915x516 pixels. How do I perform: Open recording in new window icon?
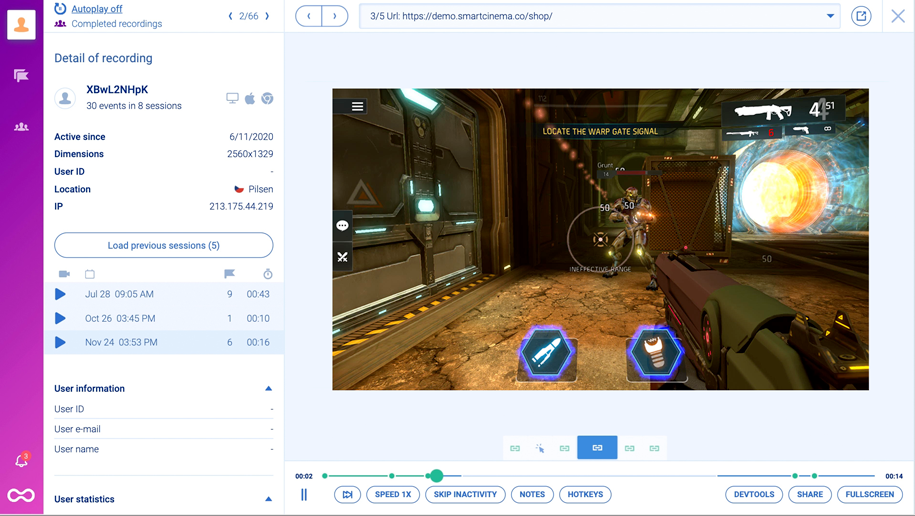(x=861, y=16)
